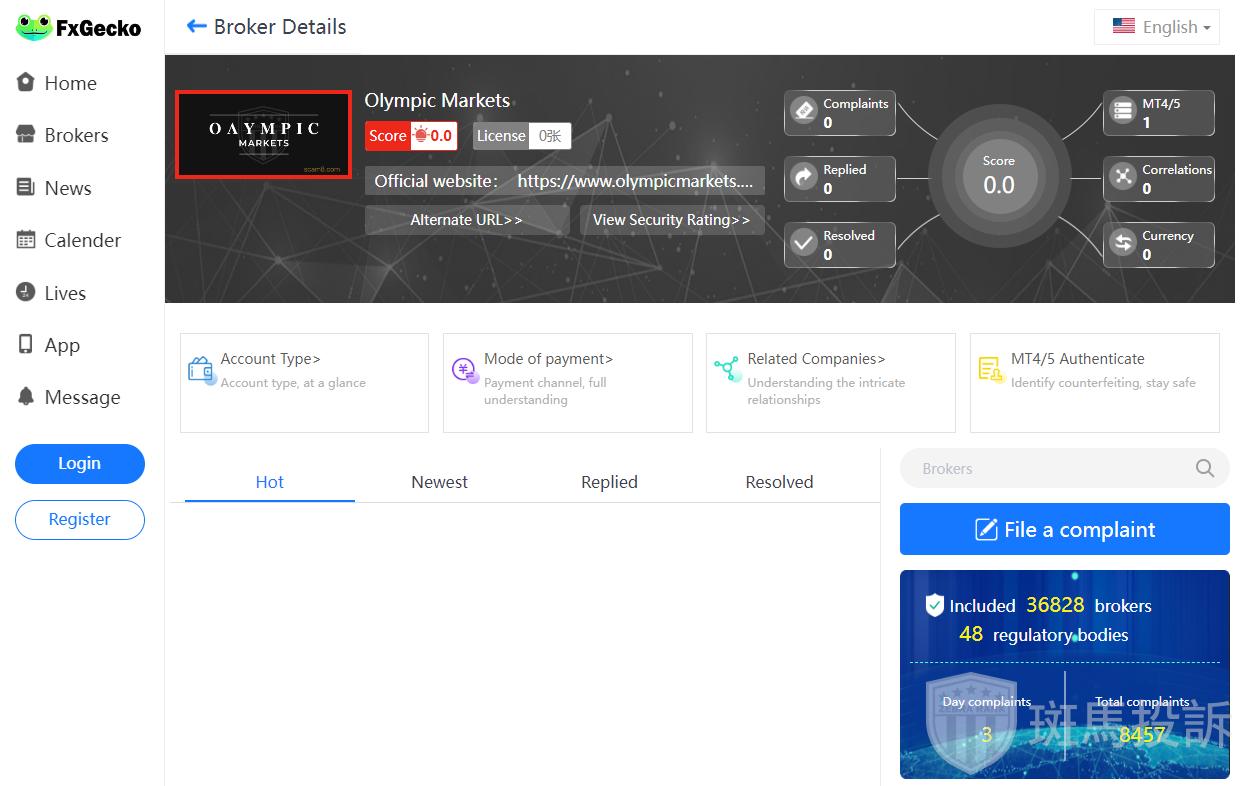This screenshot has width=1251, height=786.
Task: Click the Correlations network icon
Action: (x=1123, y=177)
